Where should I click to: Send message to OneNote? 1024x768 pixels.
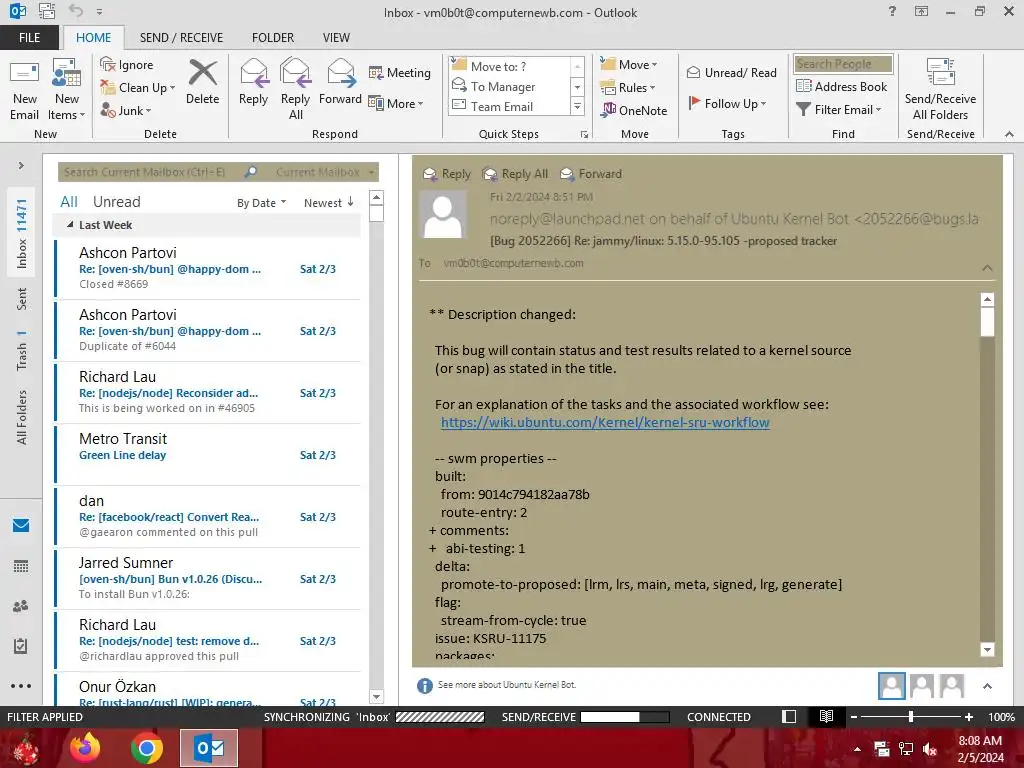(634, 110)
